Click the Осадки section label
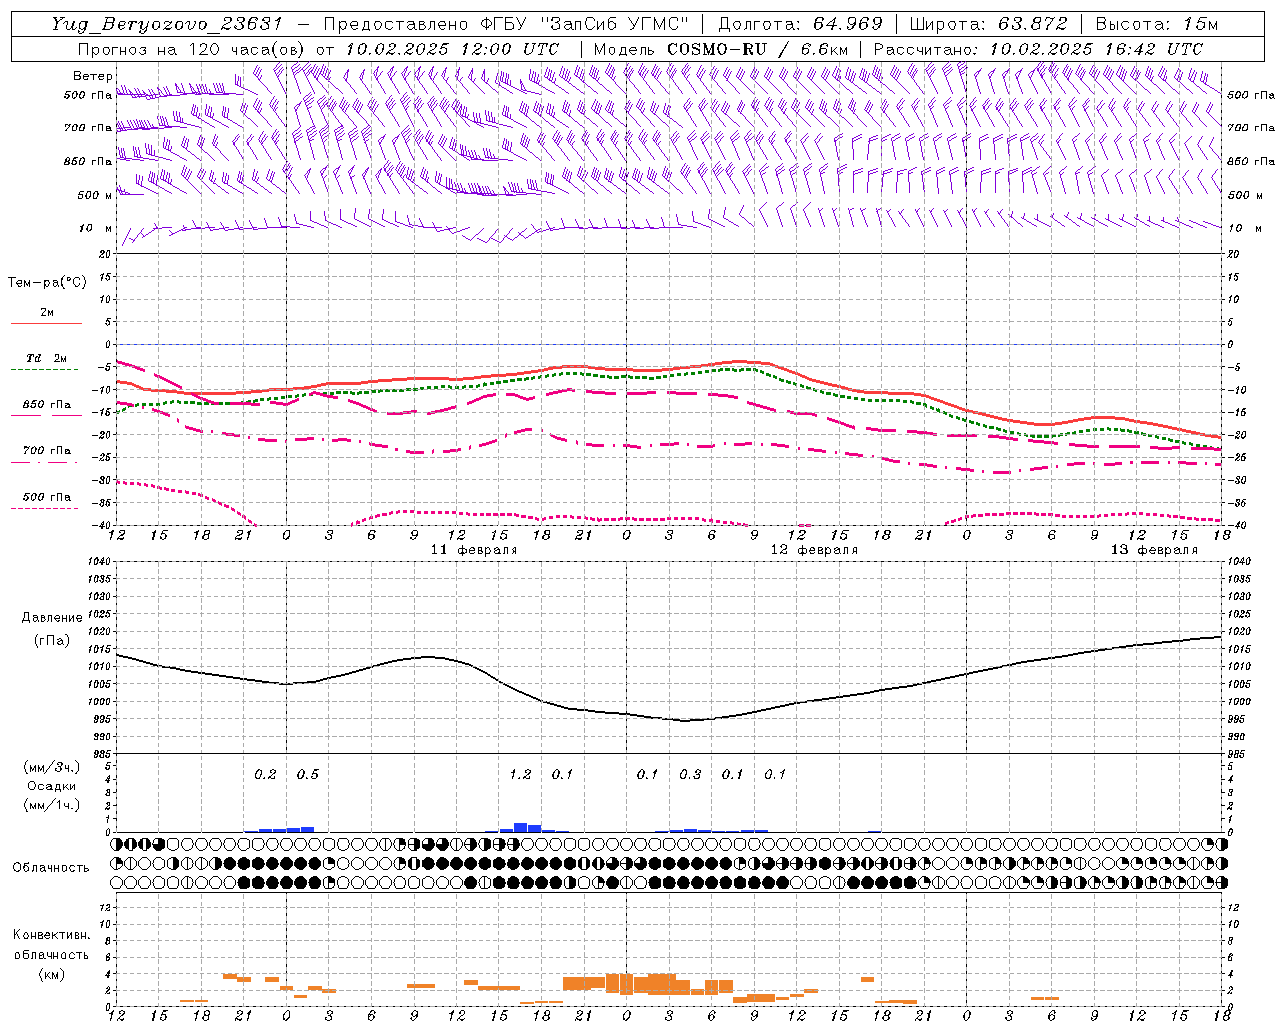 click(x=52, y=786)
